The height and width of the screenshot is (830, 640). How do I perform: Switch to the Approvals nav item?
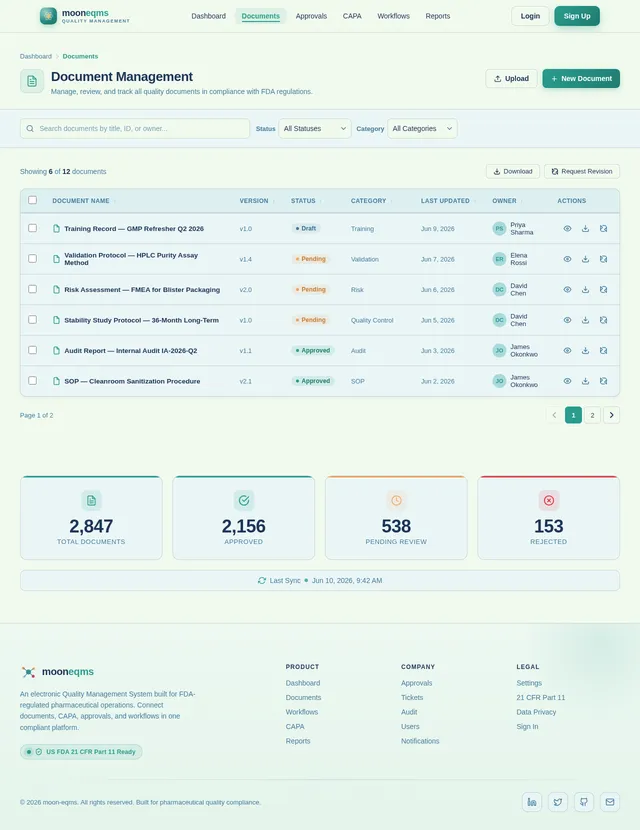point(311,16)
